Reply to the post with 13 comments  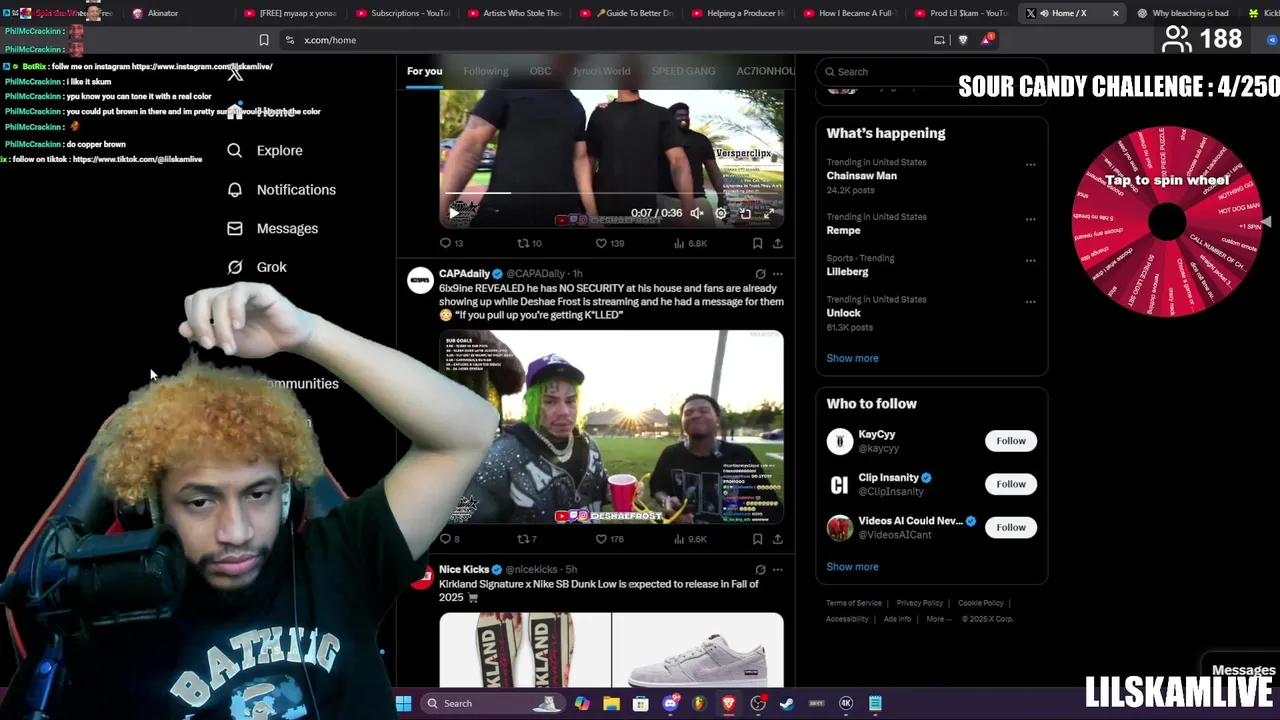pos(452,243)
